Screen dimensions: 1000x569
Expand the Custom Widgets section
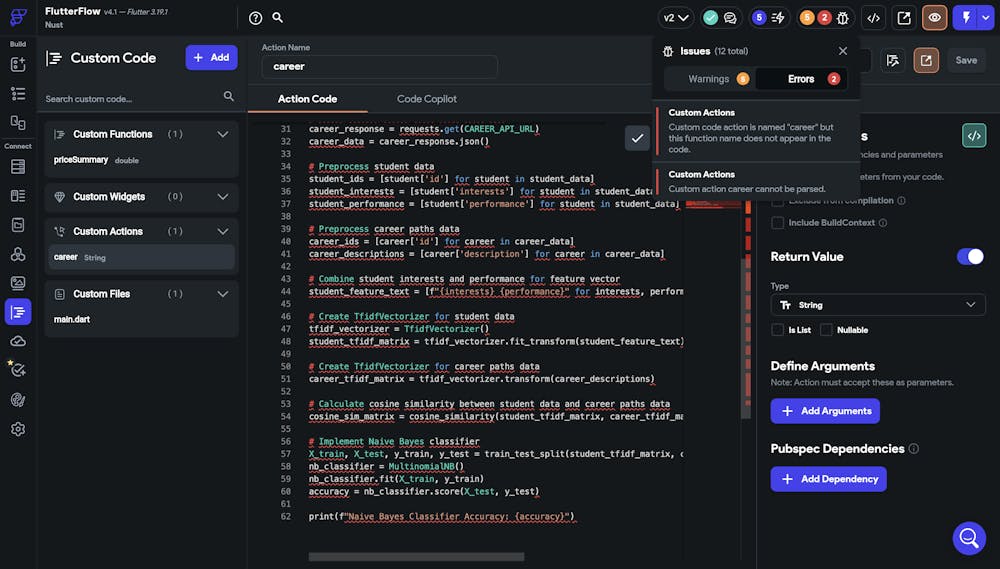223,197
